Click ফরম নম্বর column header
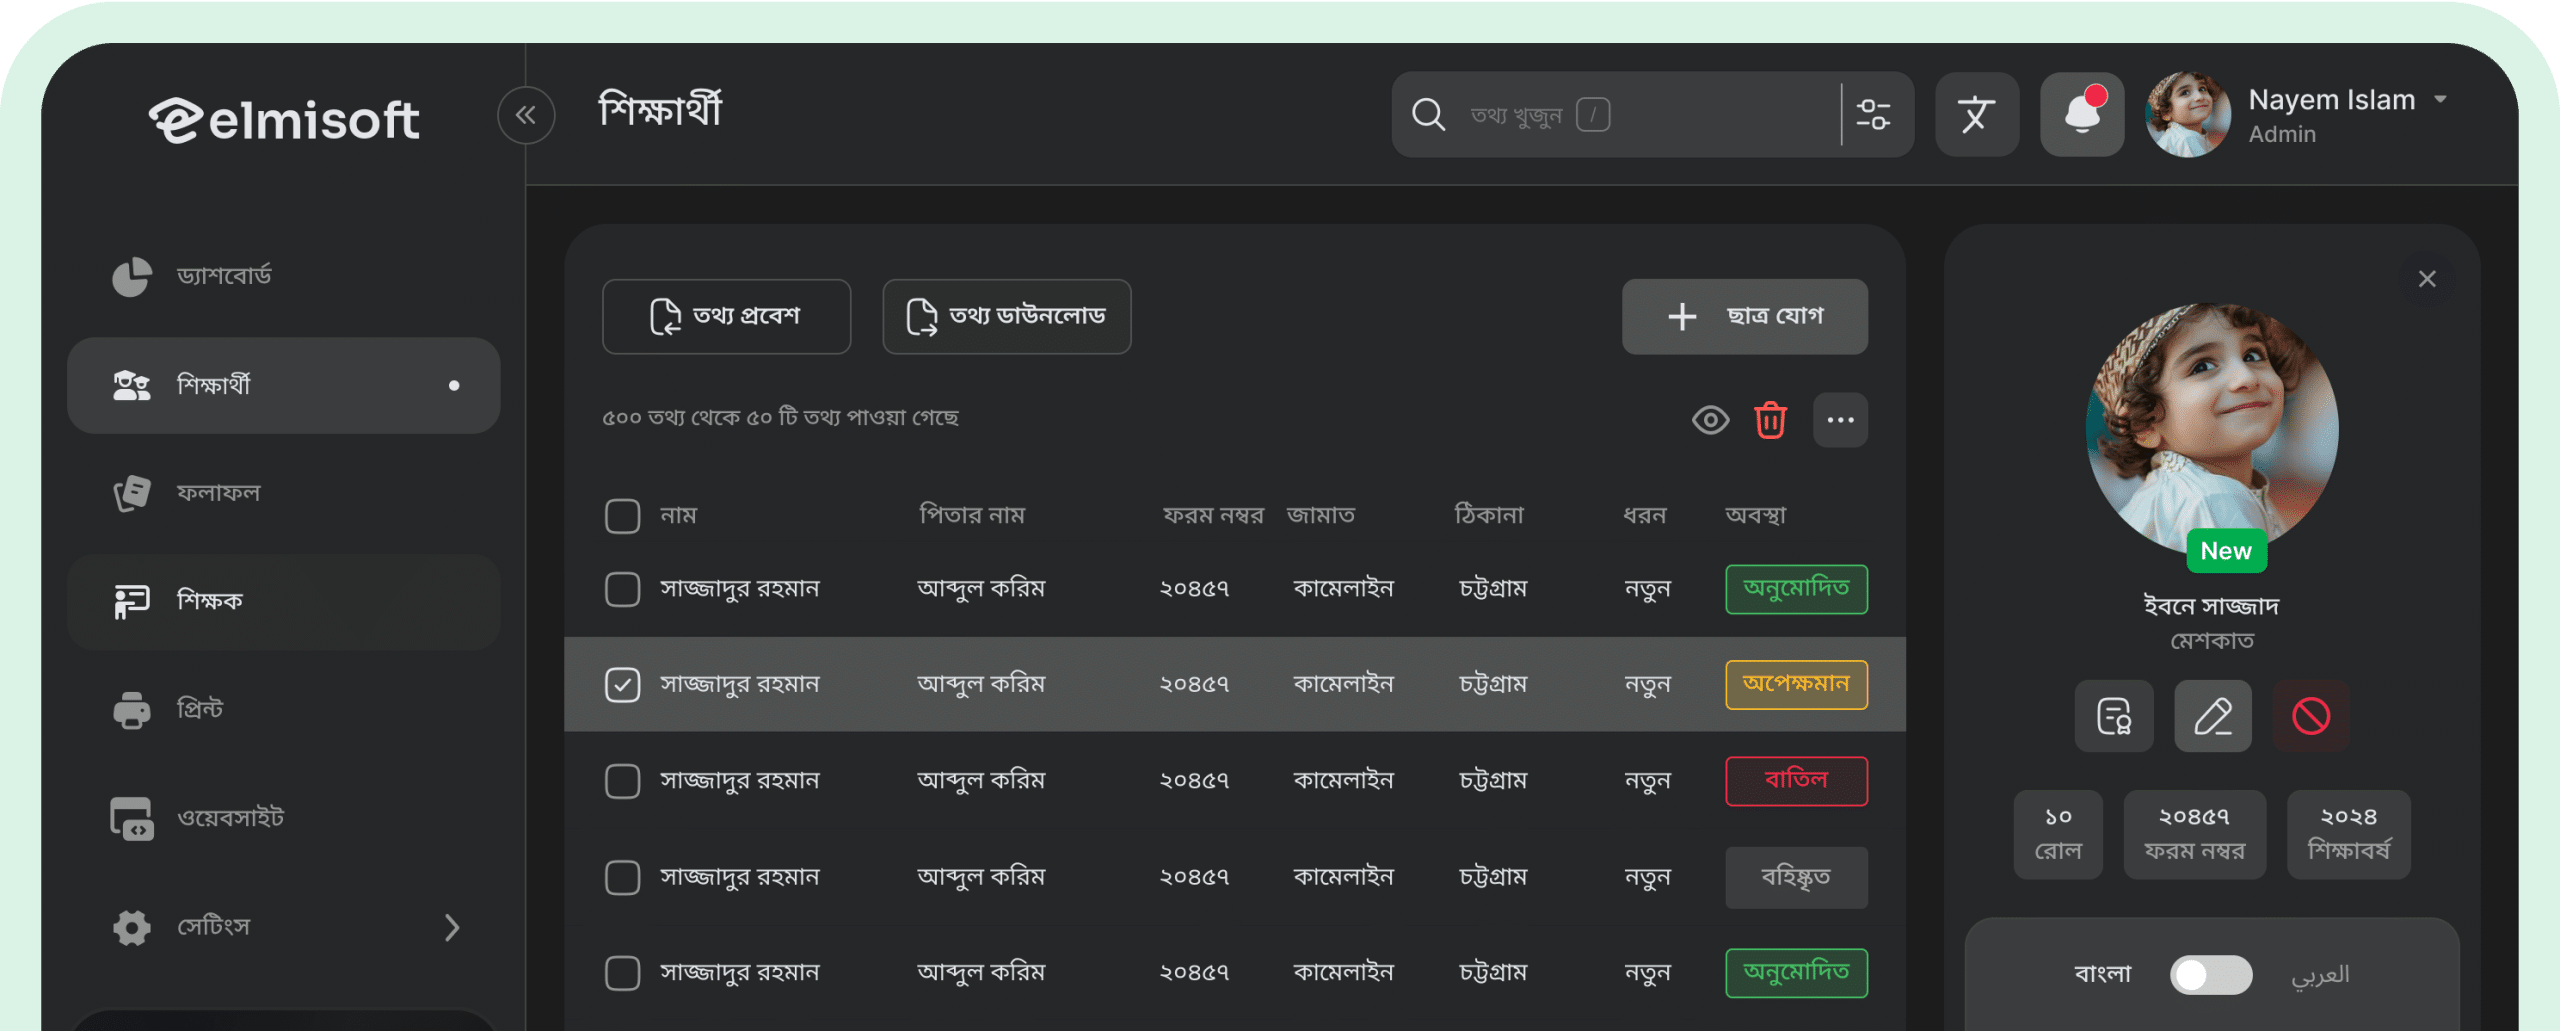 (1213, 516)
